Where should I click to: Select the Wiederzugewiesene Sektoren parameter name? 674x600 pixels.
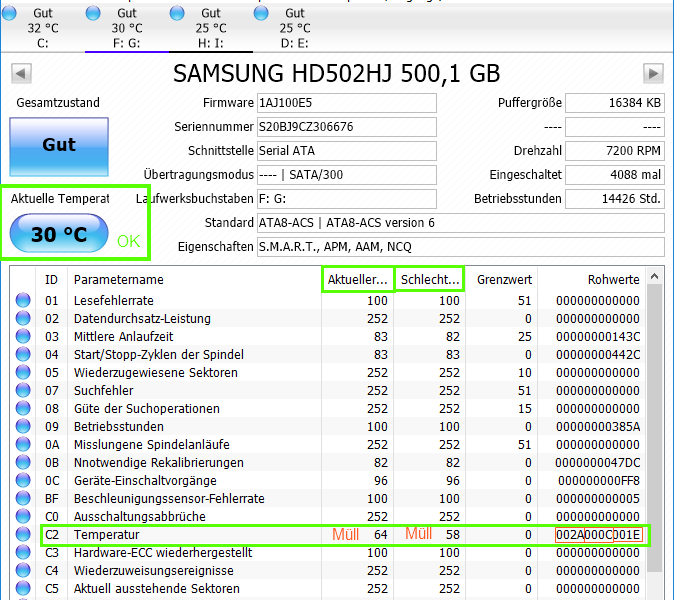coord(156,373)
